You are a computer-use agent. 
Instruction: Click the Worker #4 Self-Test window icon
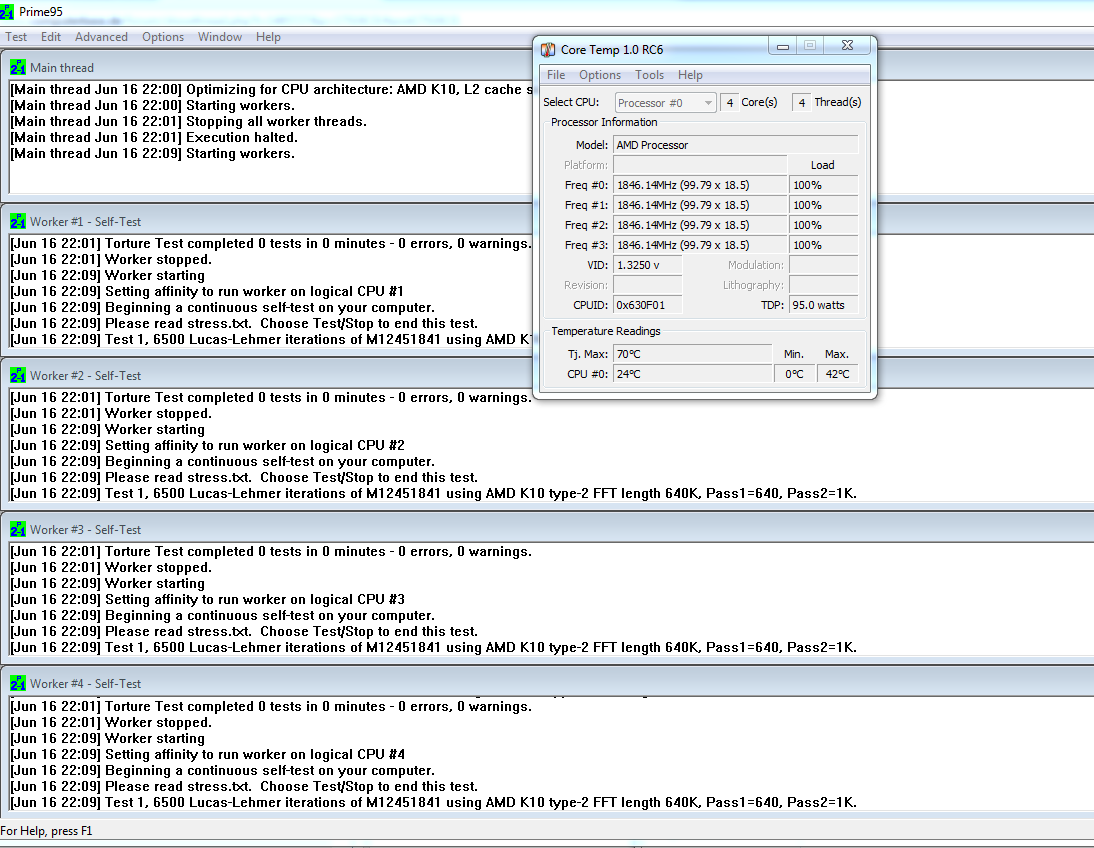[x=18, y=683]
